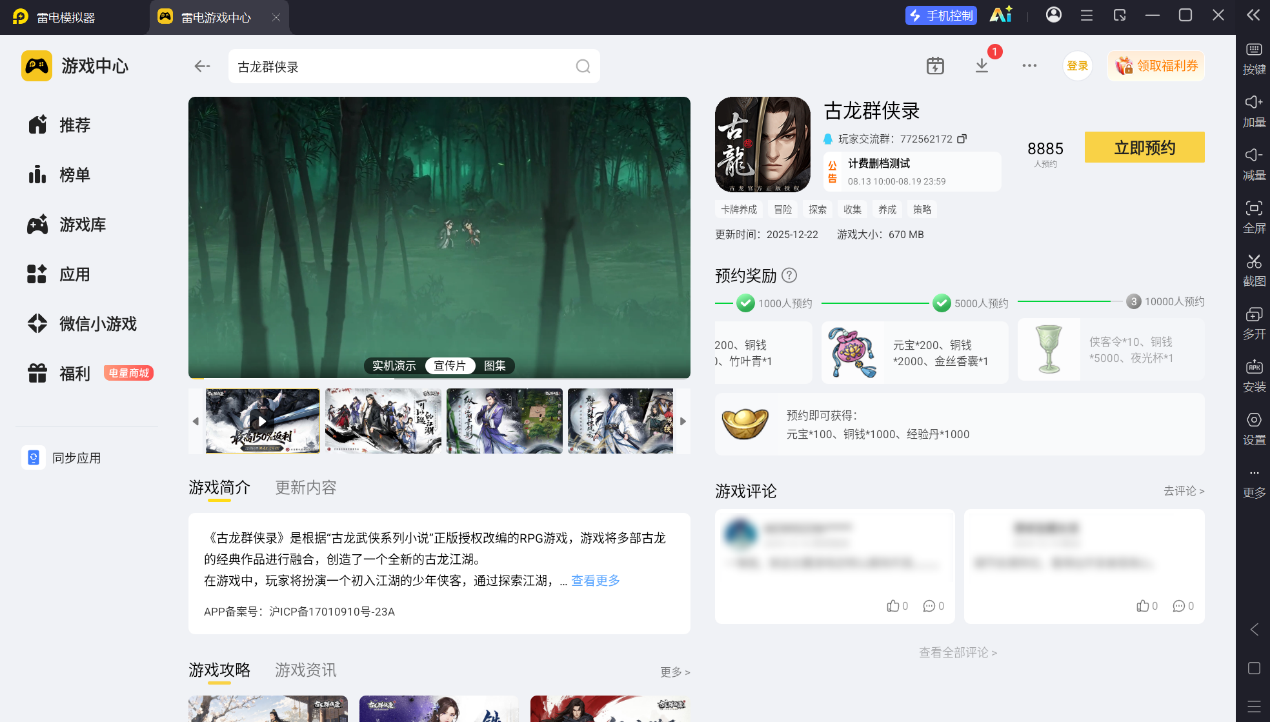Click the 手机控制 button
Image resolution: width=1270 pixels, height=722 pixels.
(940, 15)
